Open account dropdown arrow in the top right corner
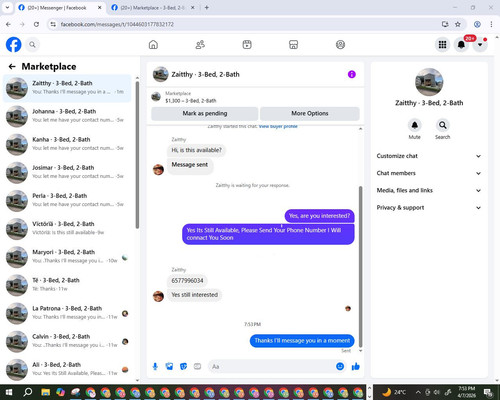 pyautogui.click(x=480, y=44)
